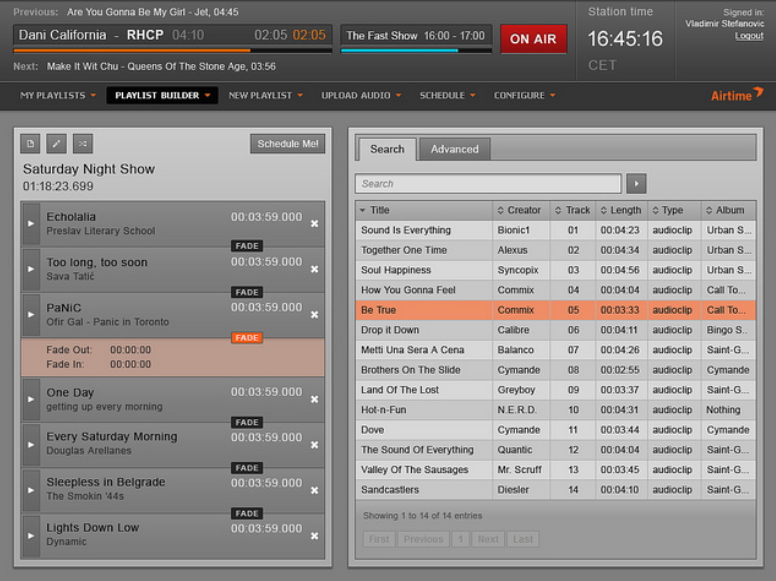Toggle the orange fade after PaNiC
The height and width of the screenshot is (581, 776).
247,338
